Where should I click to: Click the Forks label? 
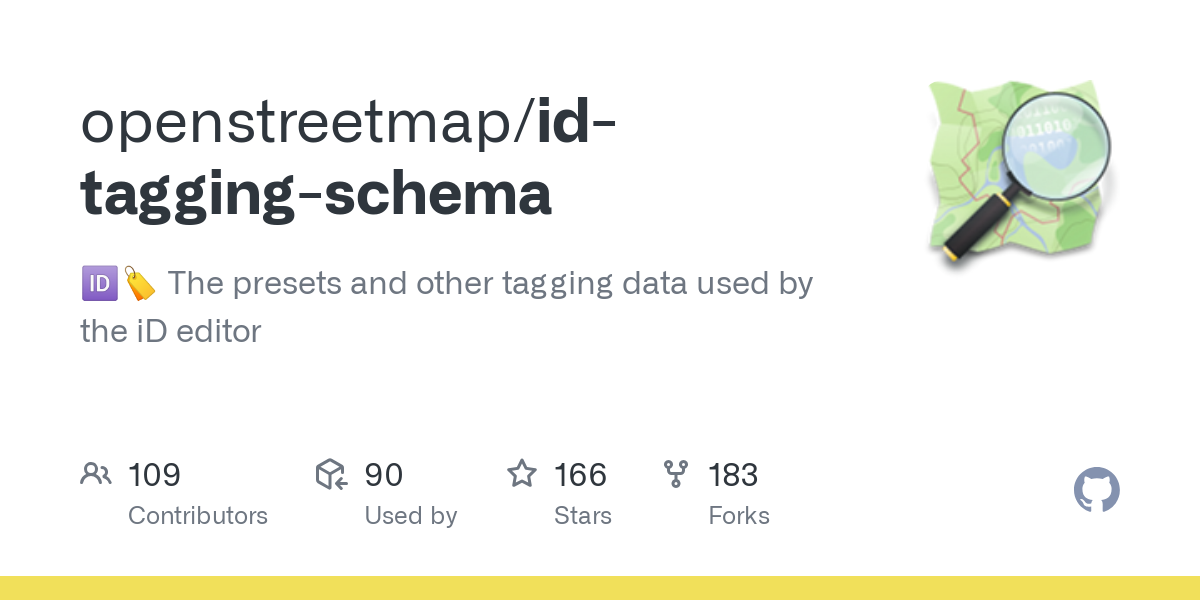(x=739, y=516)
